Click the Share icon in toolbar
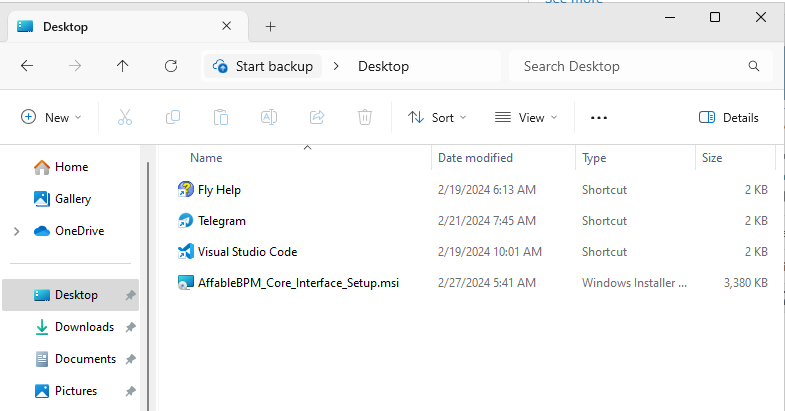Screen dimensions: 785x411 [x=317, y=117]
